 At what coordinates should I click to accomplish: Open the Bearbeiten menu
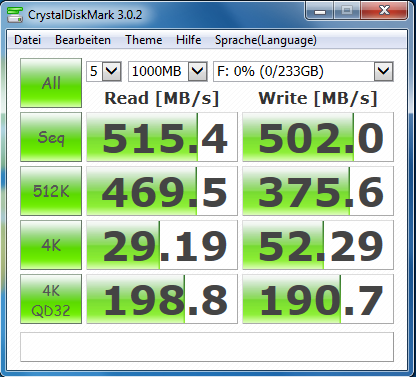tap(83, 40)
